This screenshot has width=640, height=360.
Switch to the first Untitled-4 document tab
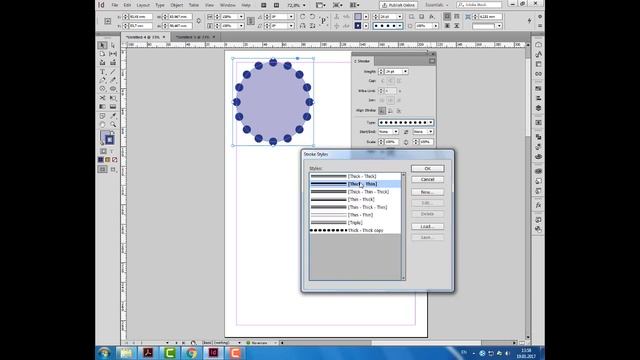click(143, 37)
